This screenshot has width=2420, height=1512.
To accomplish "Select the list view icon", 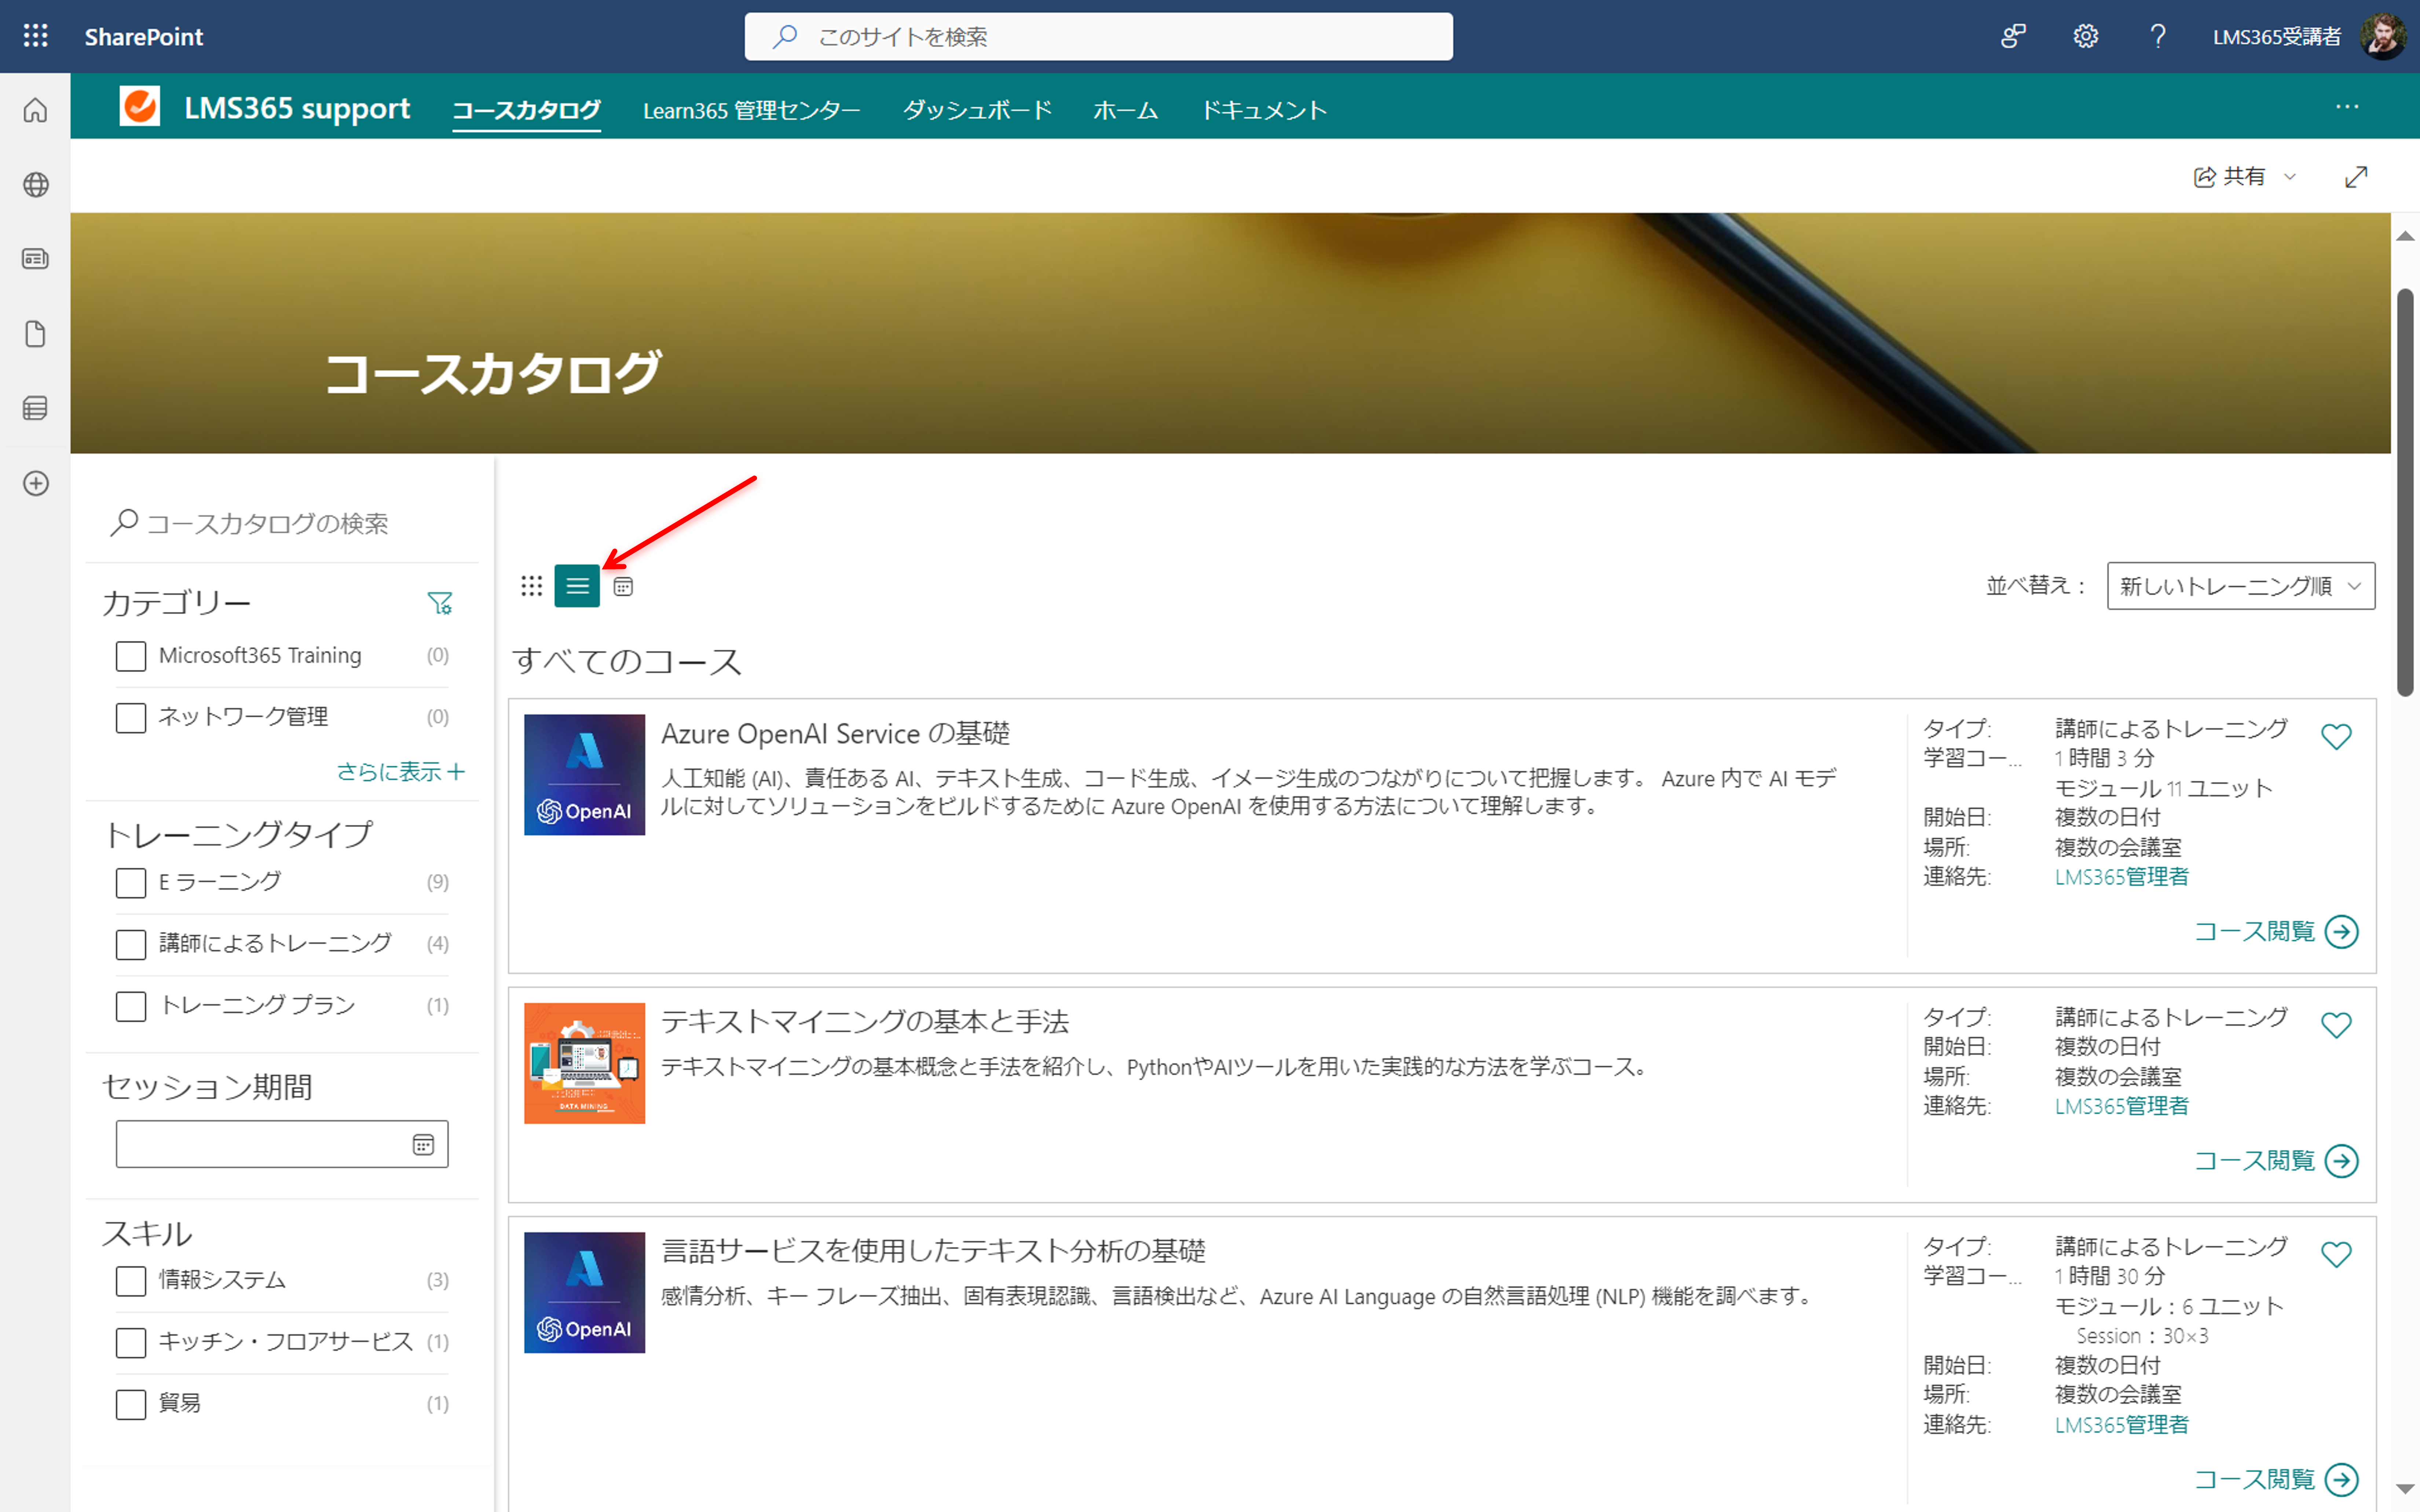I will [577, 586].
